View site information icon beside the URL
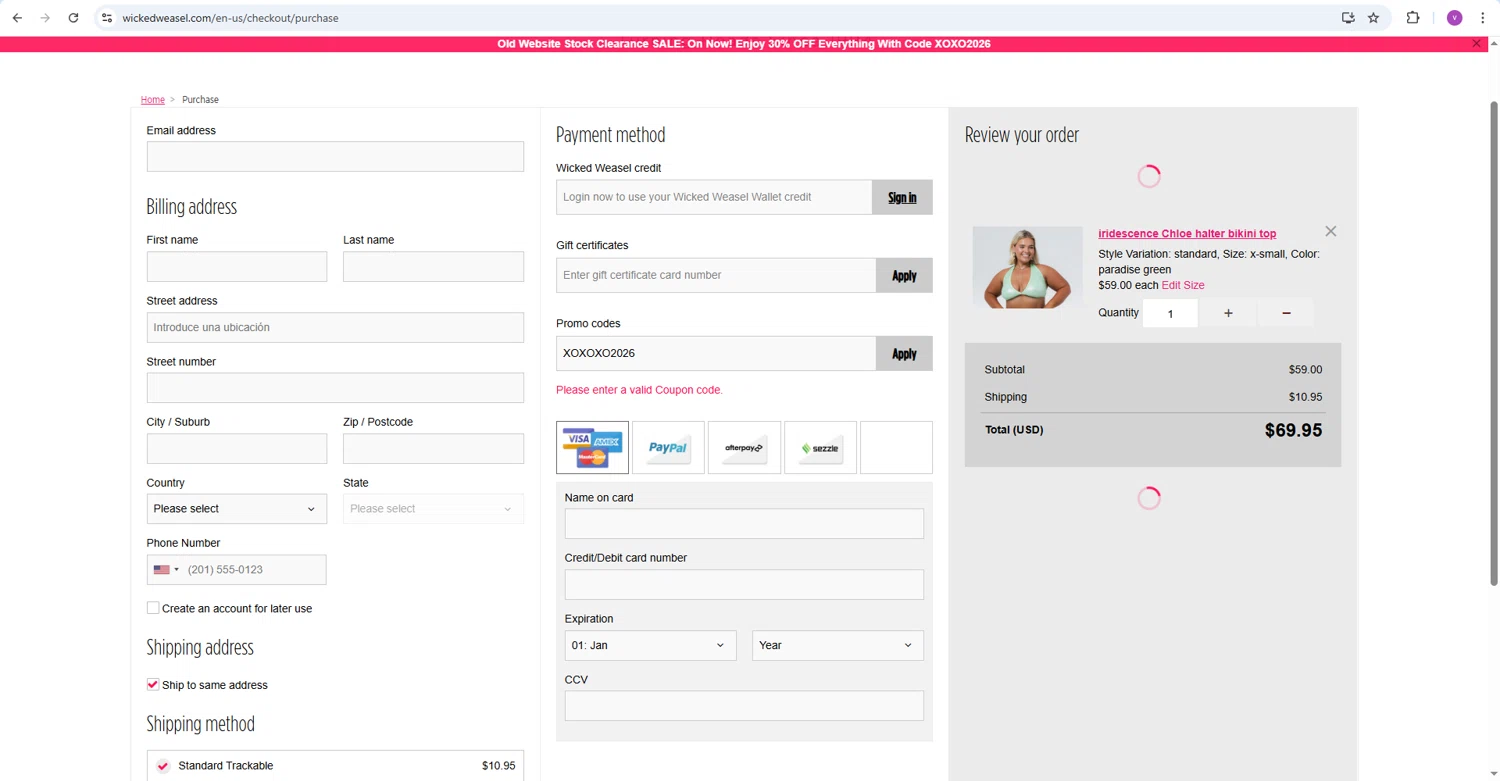Image resolution: width=1500 pixels, height=781 pixels. coord(107,18)
